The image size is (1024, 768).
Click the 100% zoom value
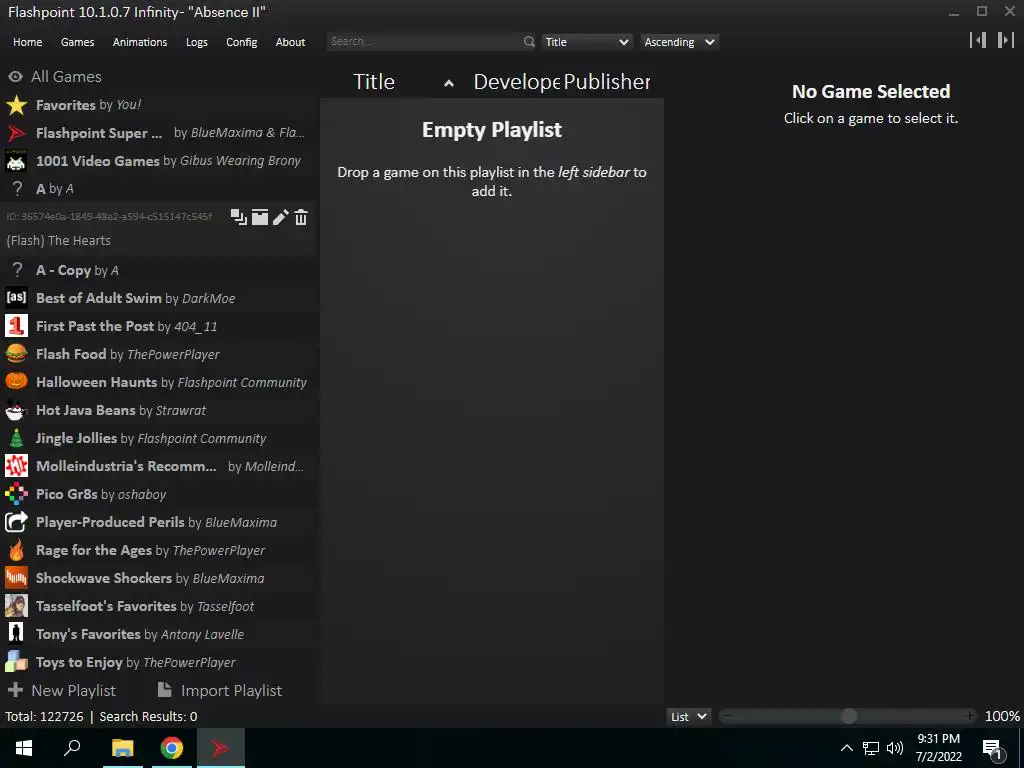click(1002, 716)
